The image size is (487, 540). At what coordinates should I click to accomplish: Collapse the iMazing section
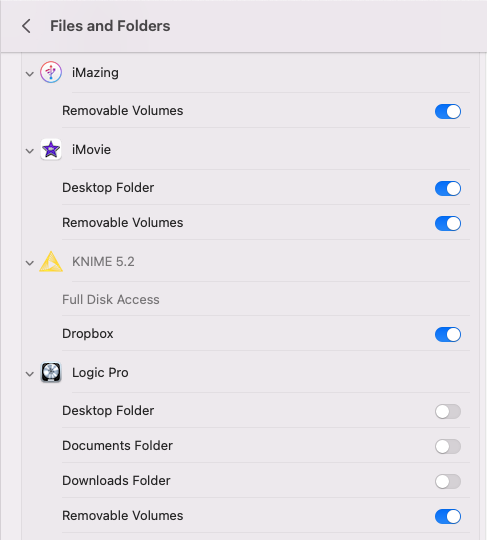[30, 74]
